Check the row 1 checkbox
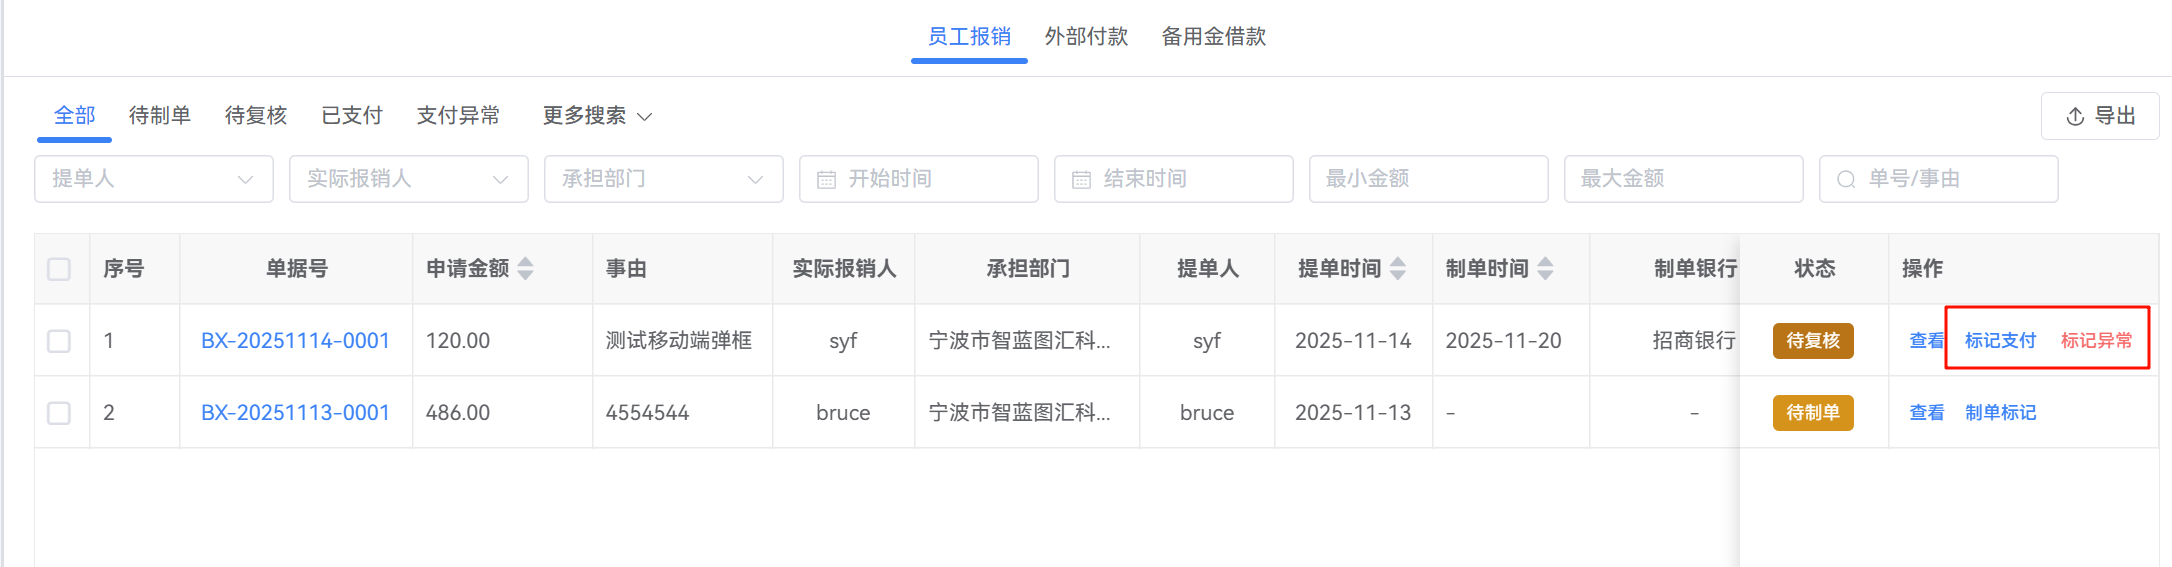Viewport: 2172px width, 567px height. point(59,341)
